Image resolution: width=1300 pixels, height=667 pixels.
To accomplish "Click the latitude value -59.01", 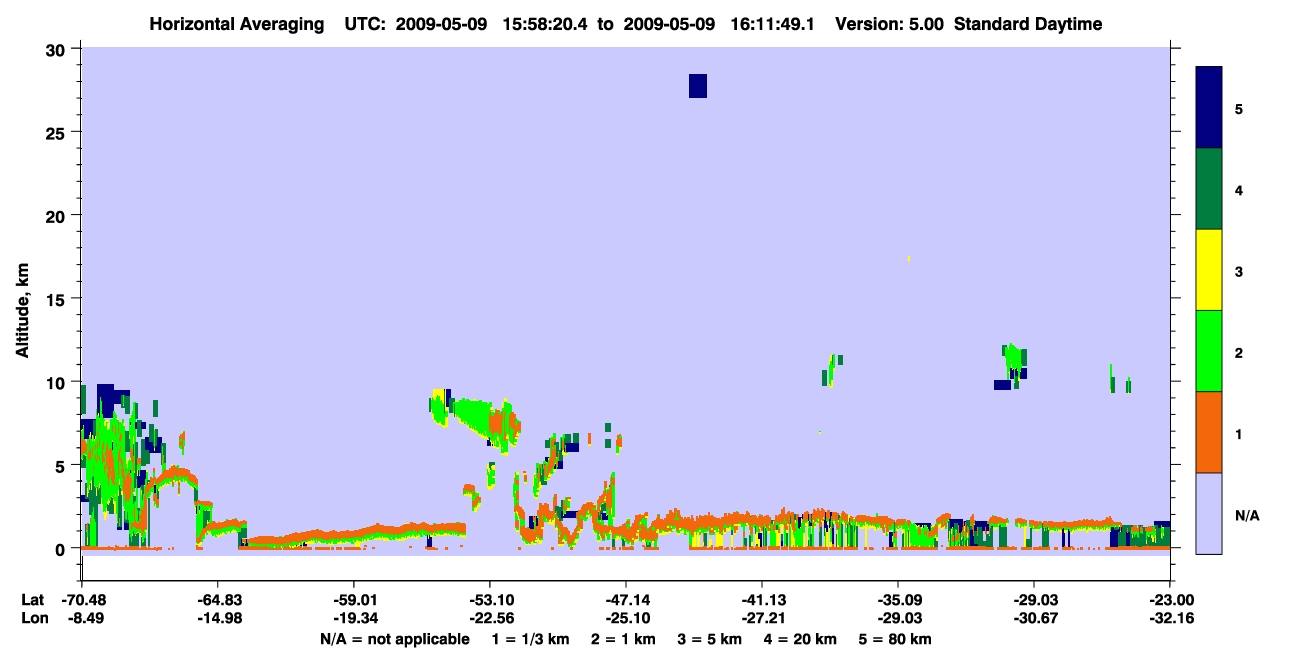I will (354, 600).
